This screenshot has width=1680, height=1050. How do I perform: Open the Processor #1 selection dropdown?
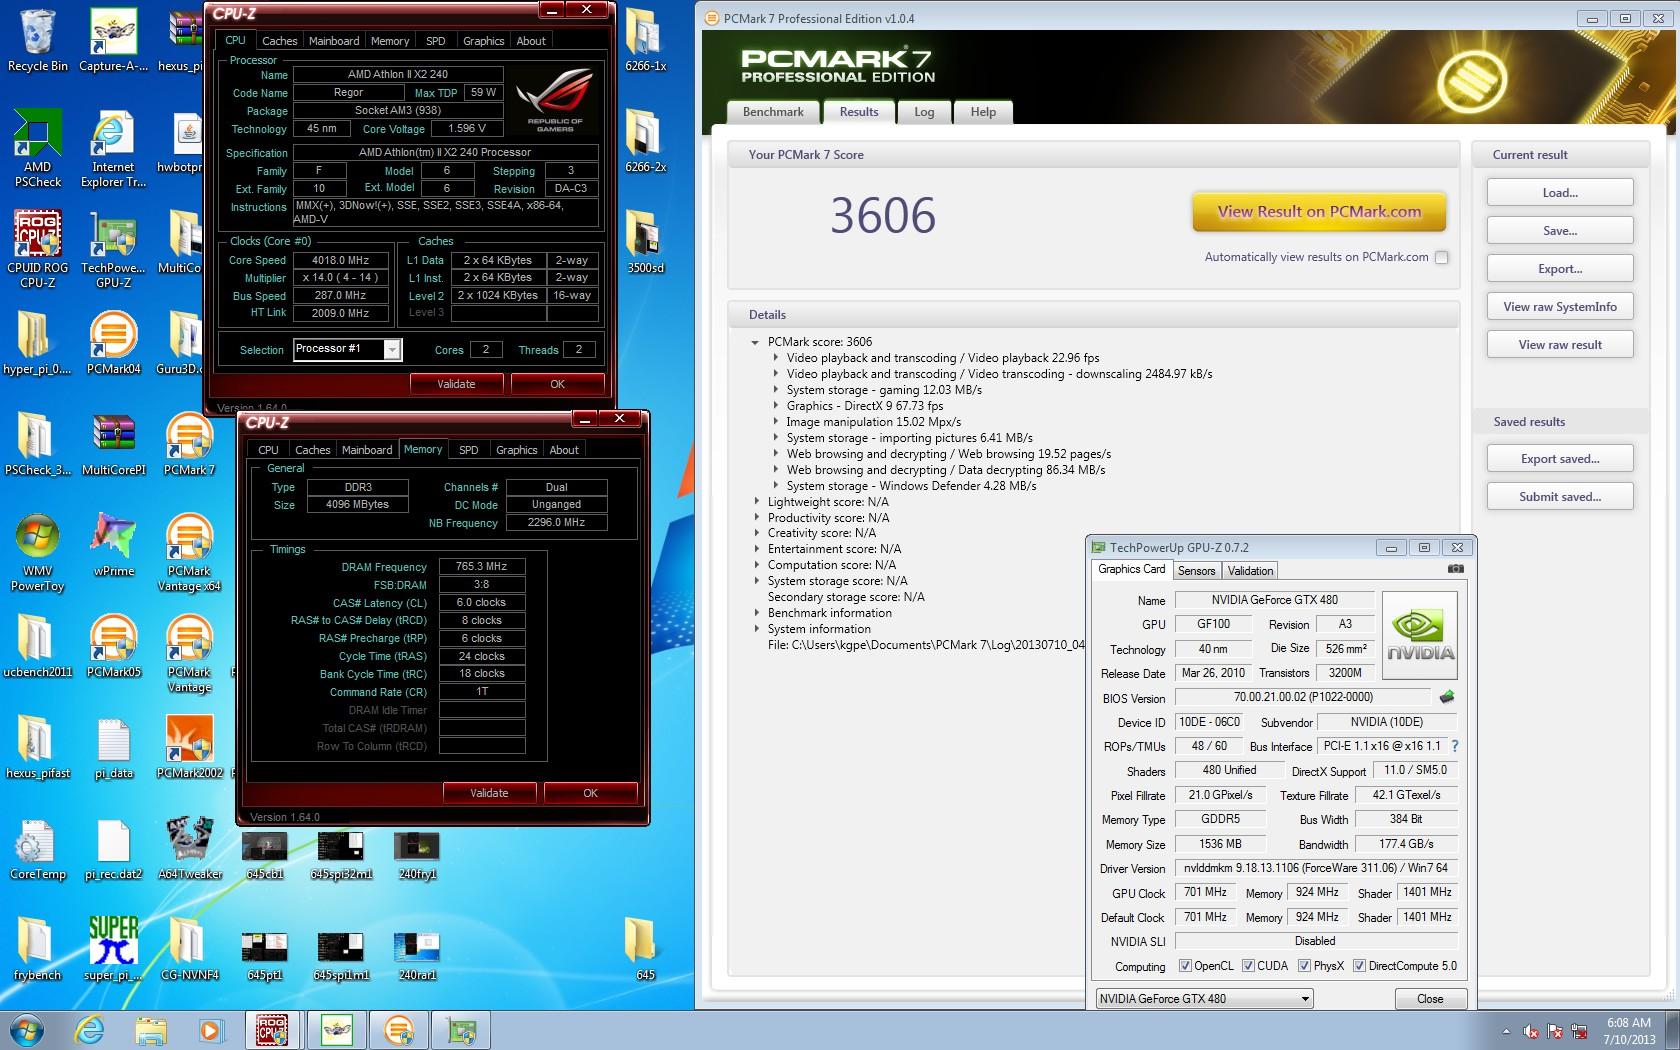click(x=392, y=349)
